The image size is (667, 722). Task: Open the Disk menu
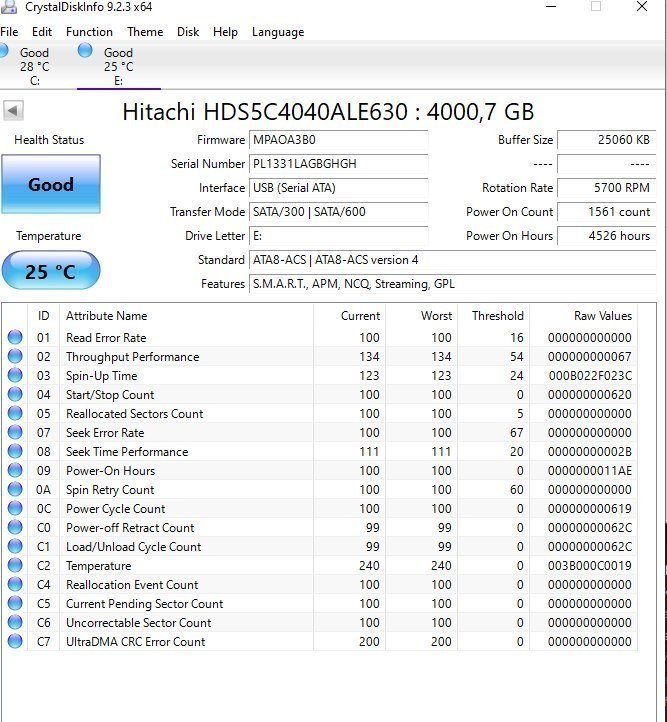click(x=188, y=32)
